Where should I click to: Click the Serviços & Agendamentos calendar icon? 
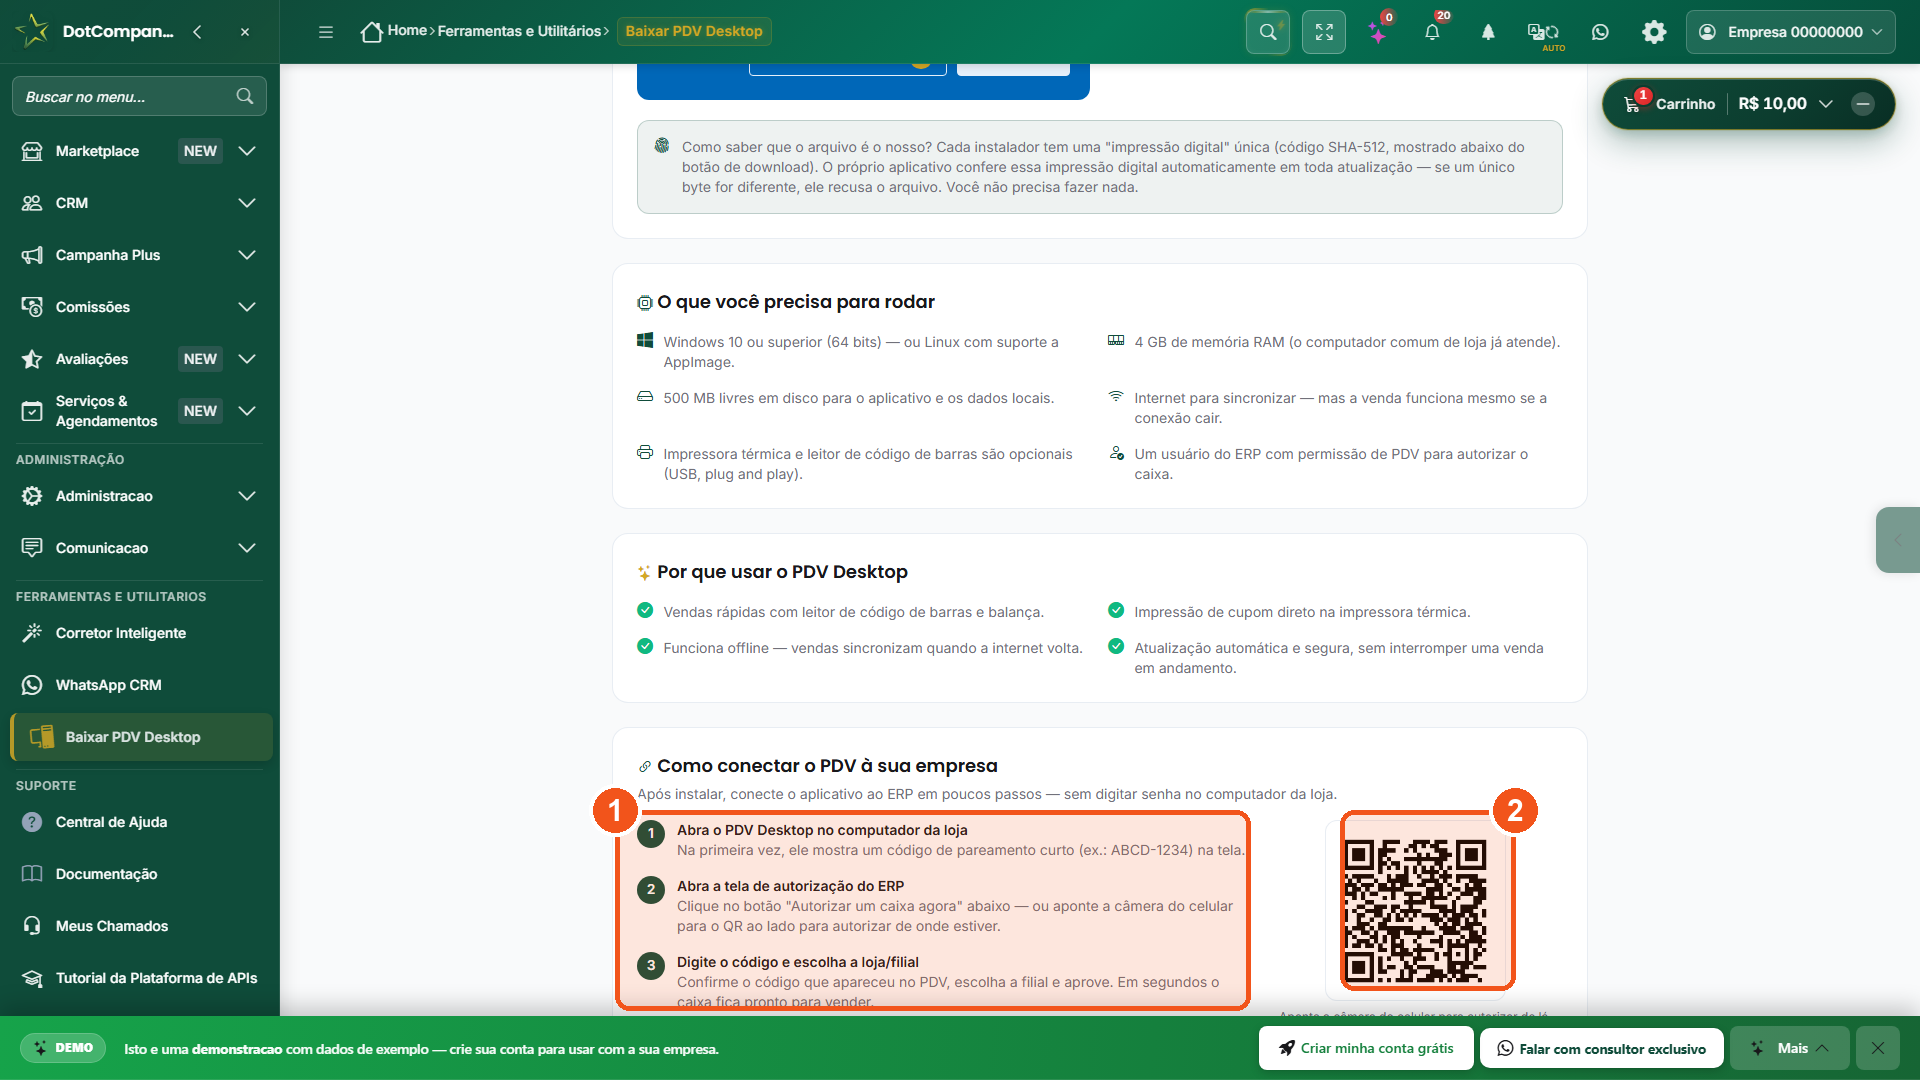32,411
